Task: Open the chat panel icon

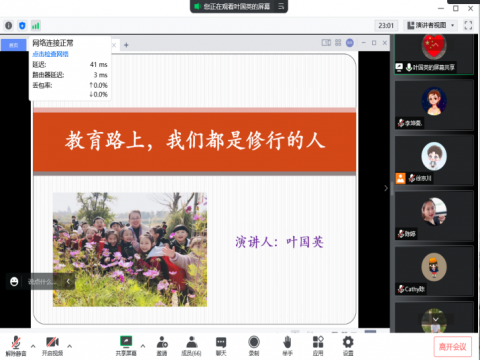Action: 221,346
